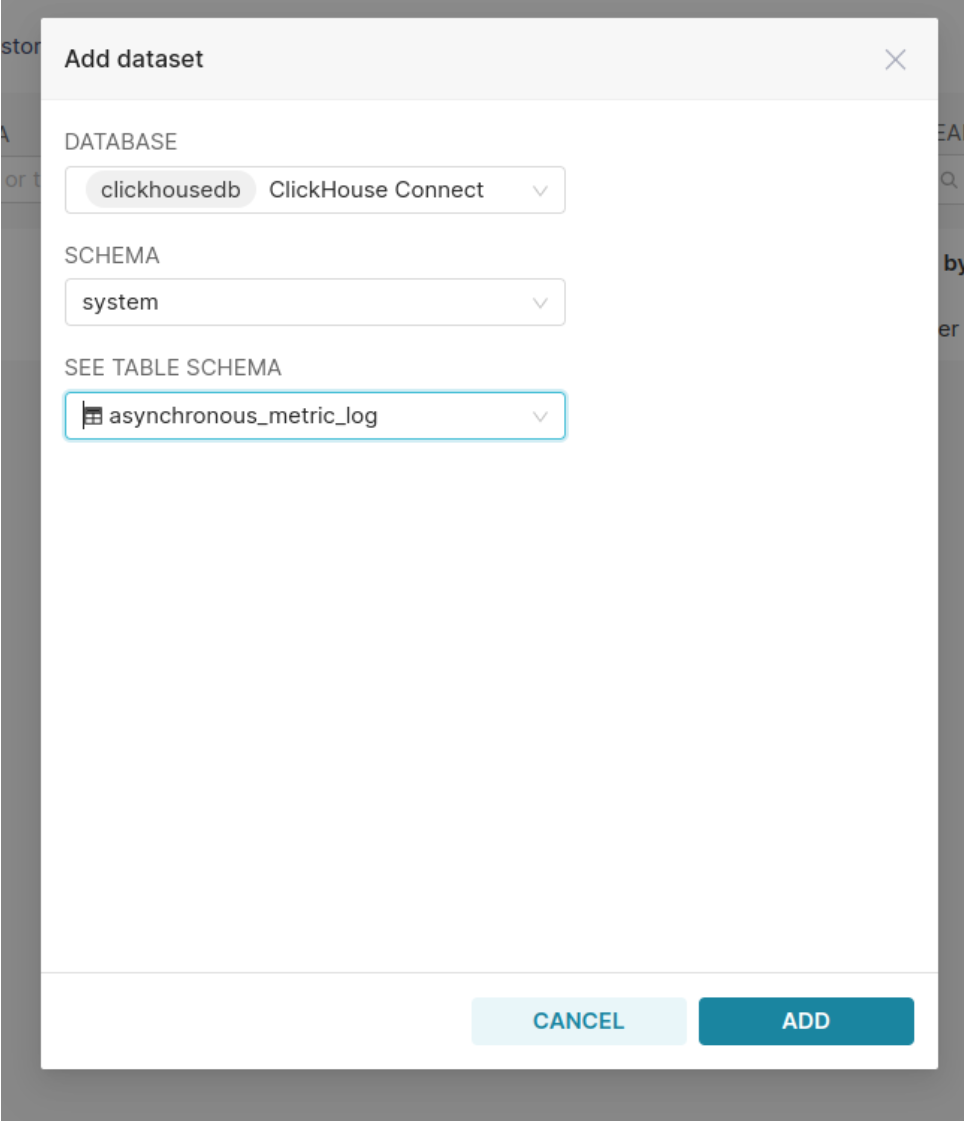Click the dimmed background left of dialog
This screenshot has height=1121, width=964.
click(20, 643)
